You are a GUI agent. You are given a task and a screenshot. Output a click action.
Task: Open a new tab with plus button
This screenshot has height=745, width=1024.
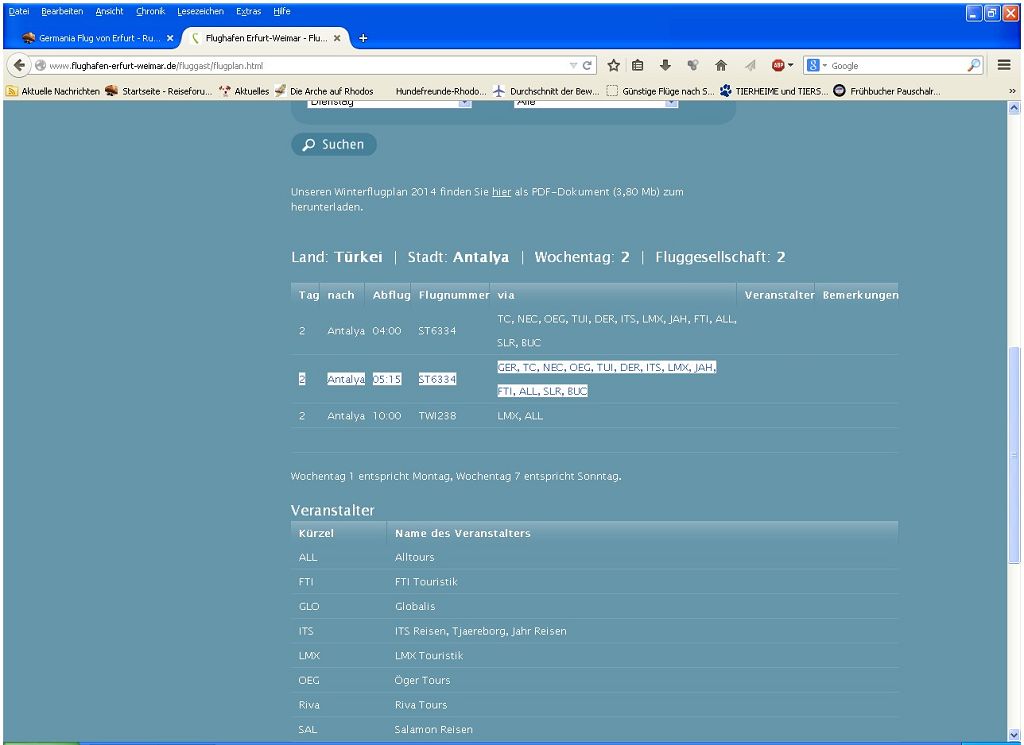(x=363, y=38)
